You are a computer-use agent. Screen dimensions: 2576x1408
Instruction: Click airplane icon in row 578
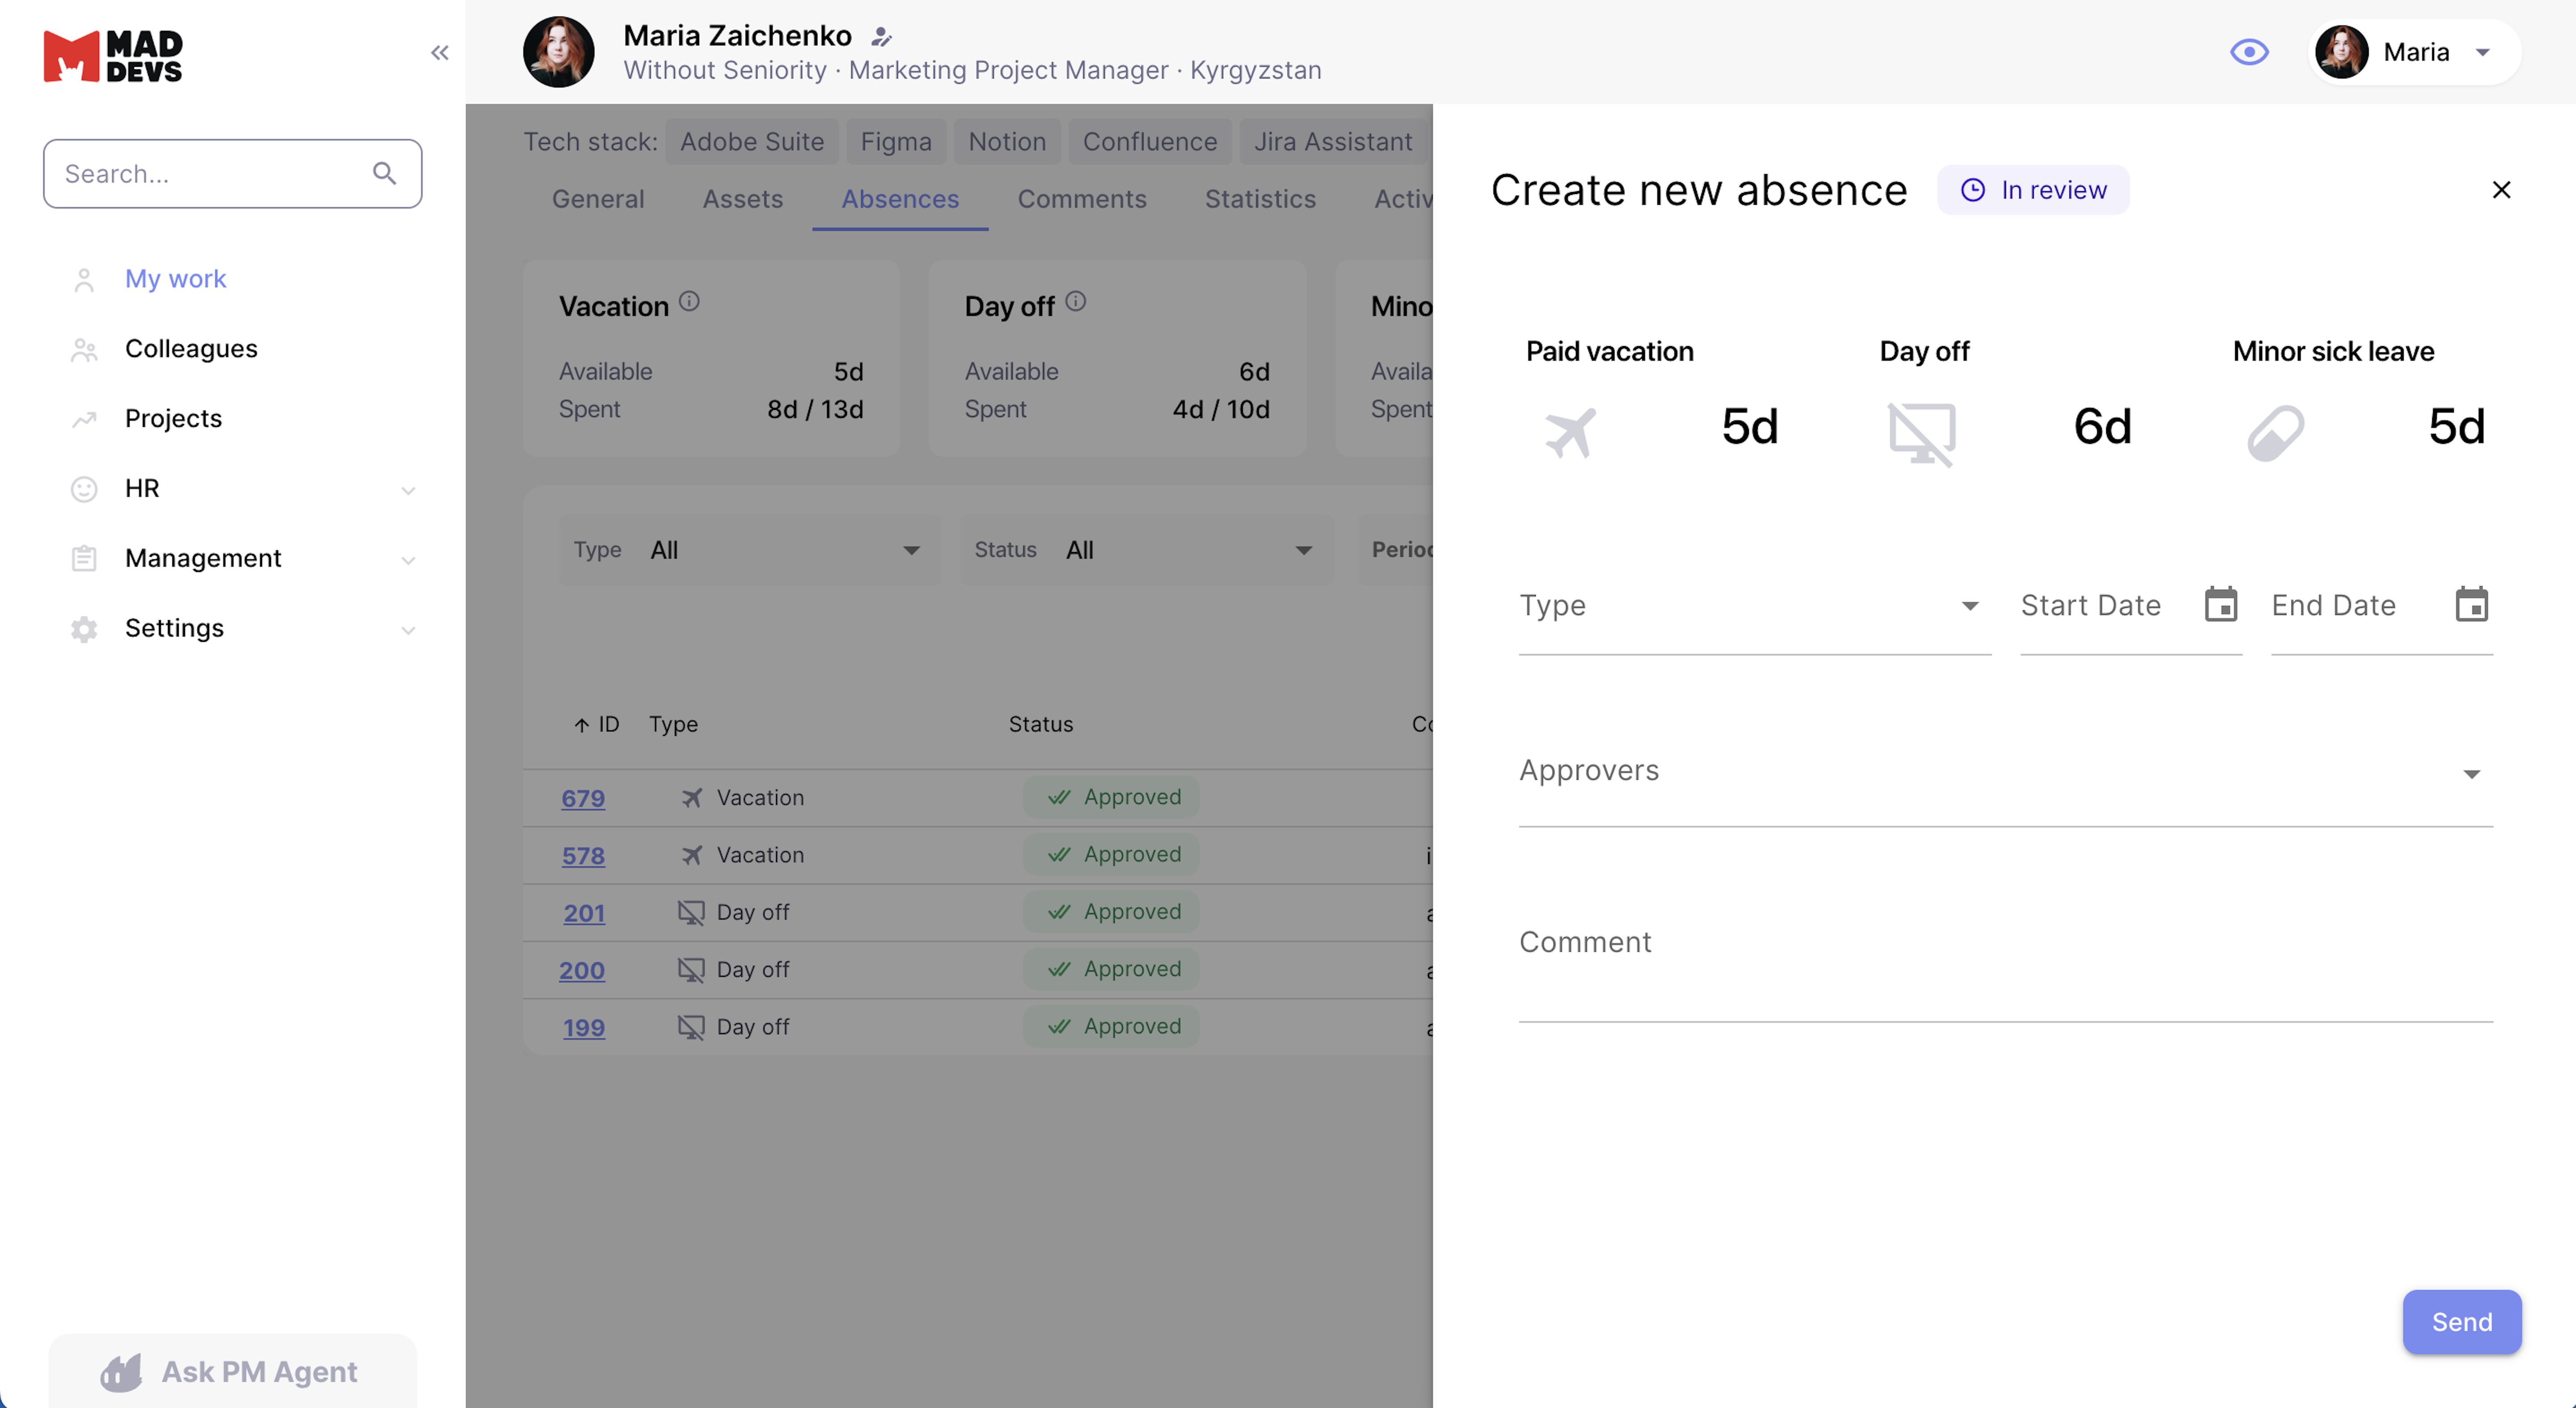pyautogui.click(x=691, y=855)
